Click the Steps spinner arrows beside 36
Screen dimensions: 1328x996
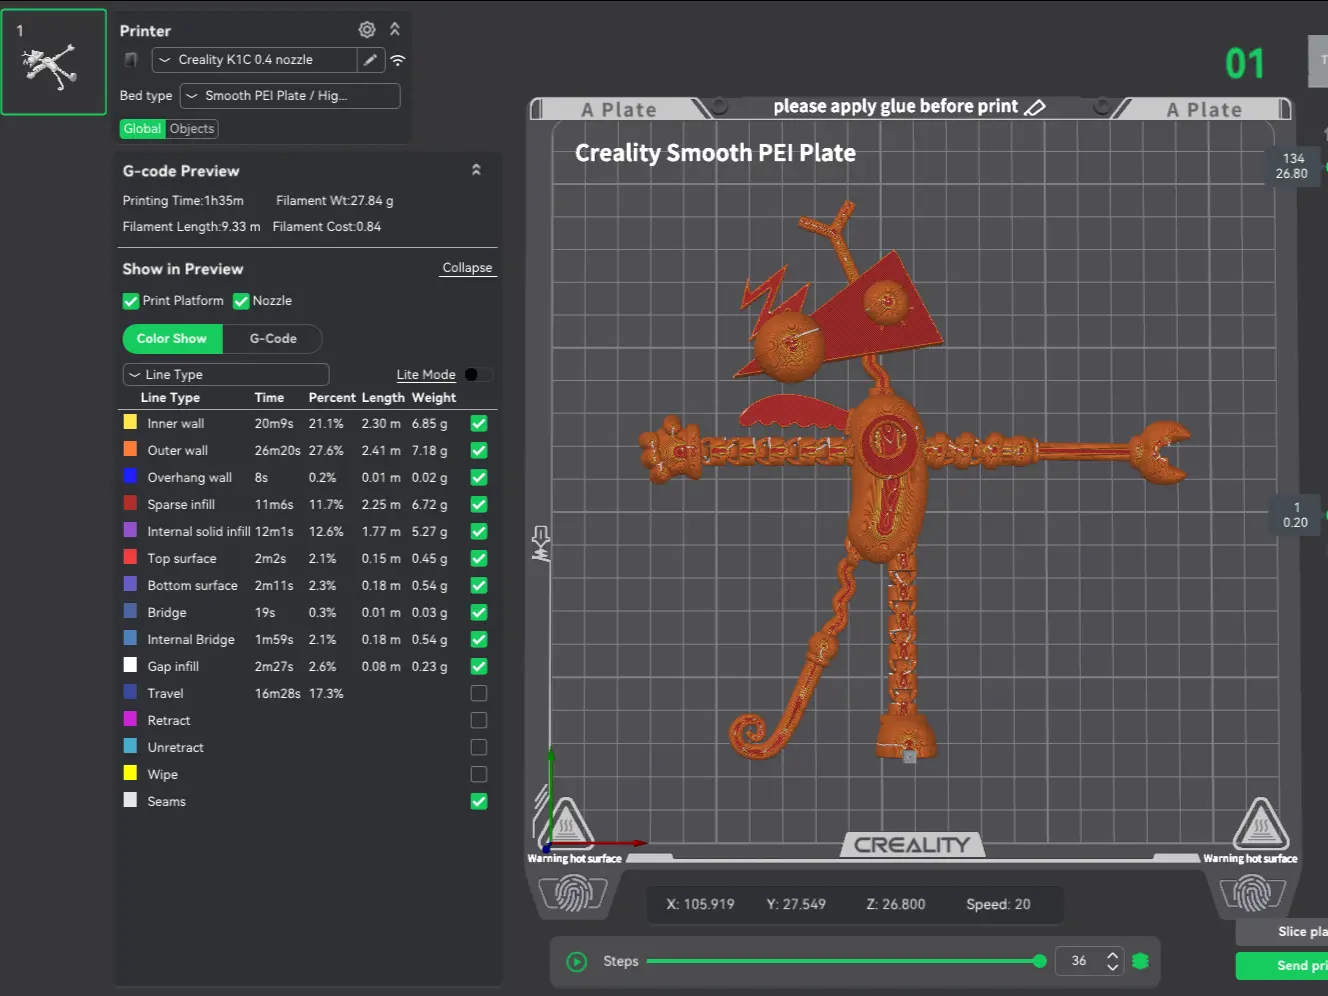point(1113,962)
